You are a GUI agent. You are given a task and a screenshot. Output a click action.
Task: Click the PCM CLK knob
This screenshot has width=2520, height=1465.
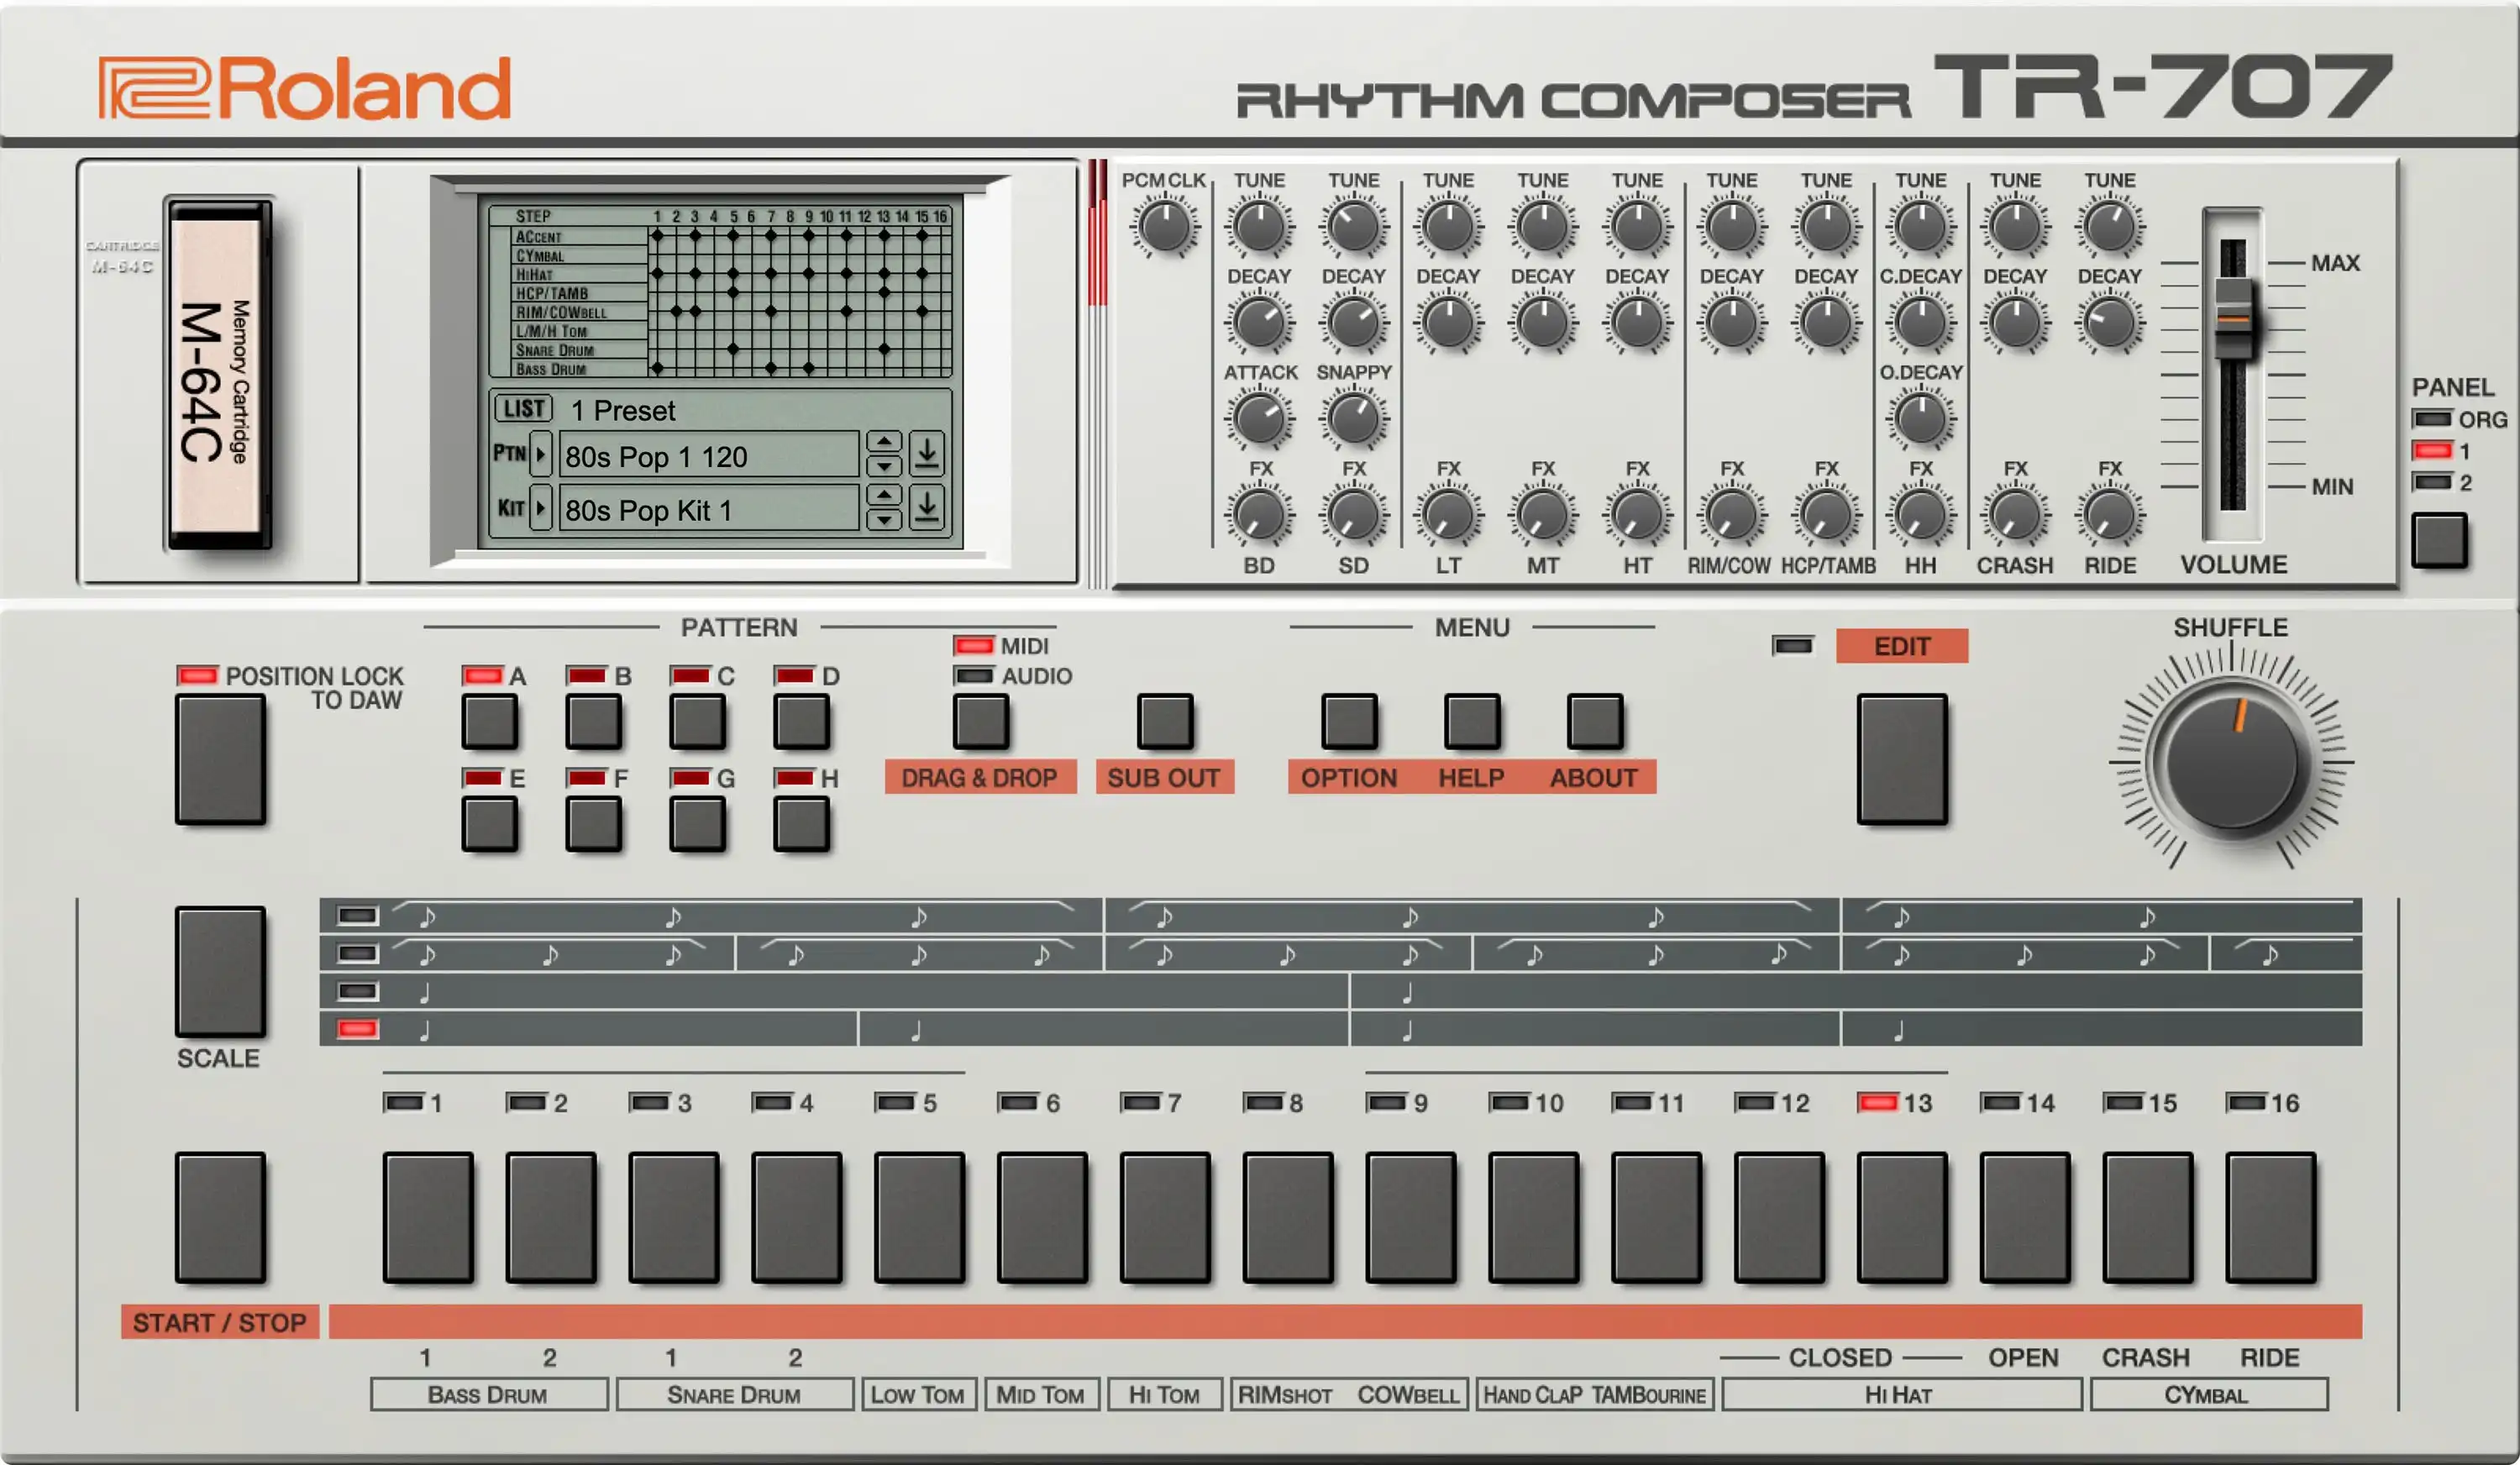1164,227
